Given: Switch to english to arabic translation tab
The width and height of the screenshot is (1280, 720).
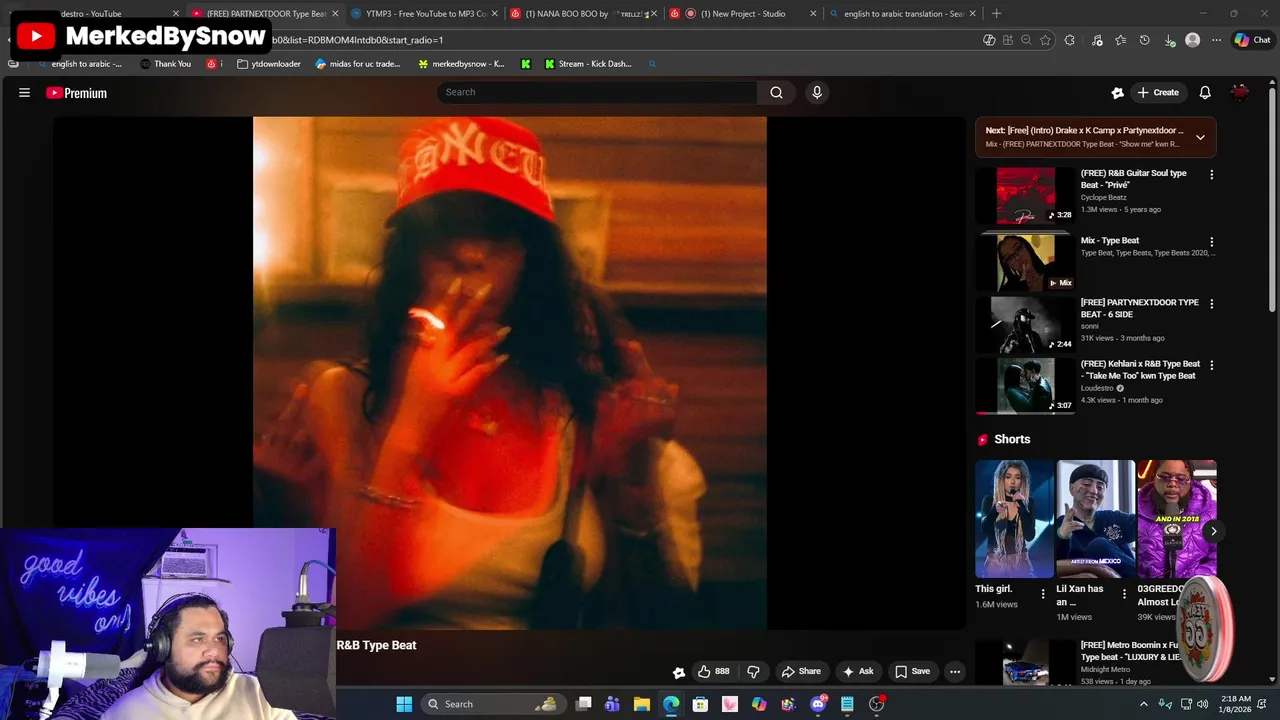Looking at the screenshot, I should (x=903, y=14).
